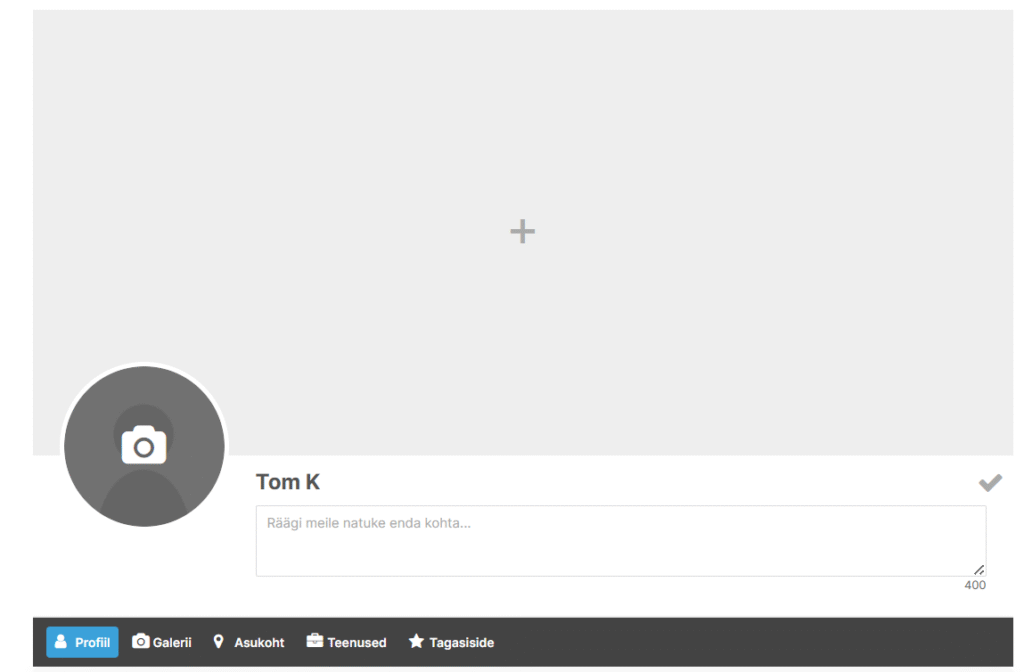Click the Tom K name heading
Image resolution: width=1024 pixels, height=672 pixels.
[287, 482]
